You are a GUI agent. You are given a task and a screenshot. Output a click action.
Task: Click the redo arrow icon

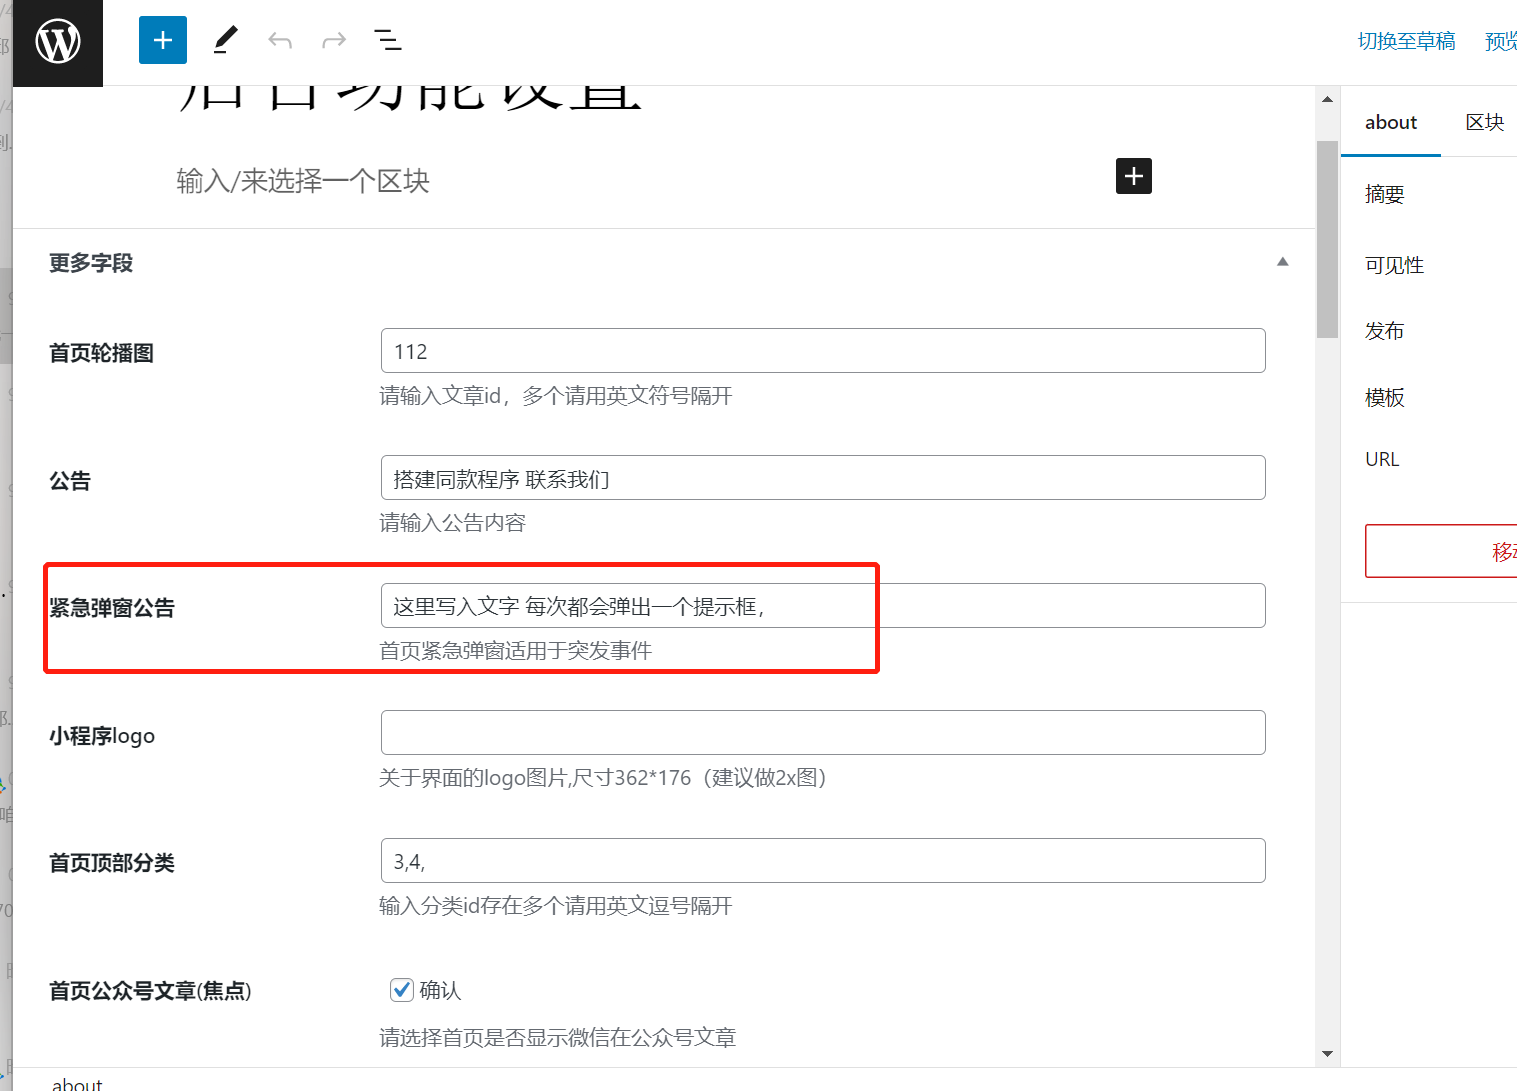tap(334, 40)
